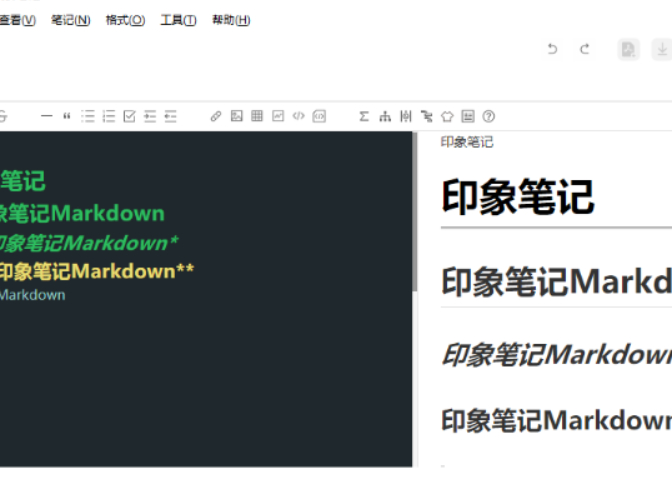
Task: Click the second-level Markdown heading in preview
Action: pyautogui.click(x=557, y=282)
